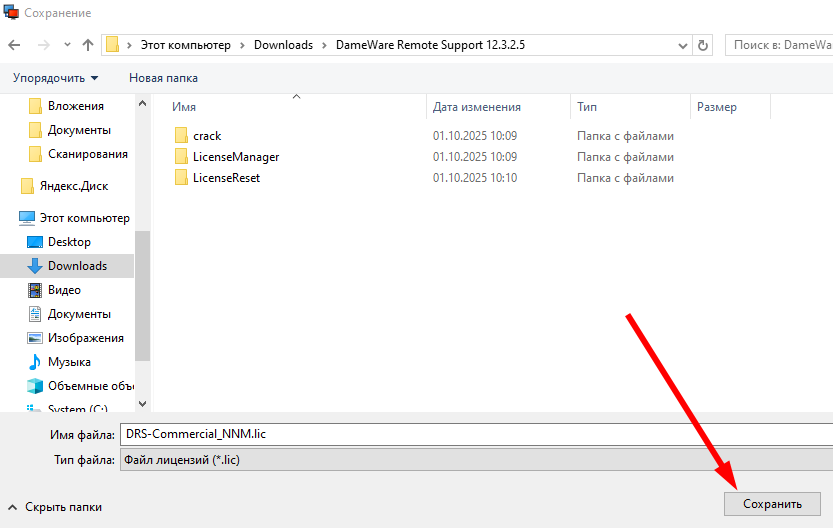Click the Видео filmstrip icon
This screenshot has height=528, width=833.
tap(35, 290)
